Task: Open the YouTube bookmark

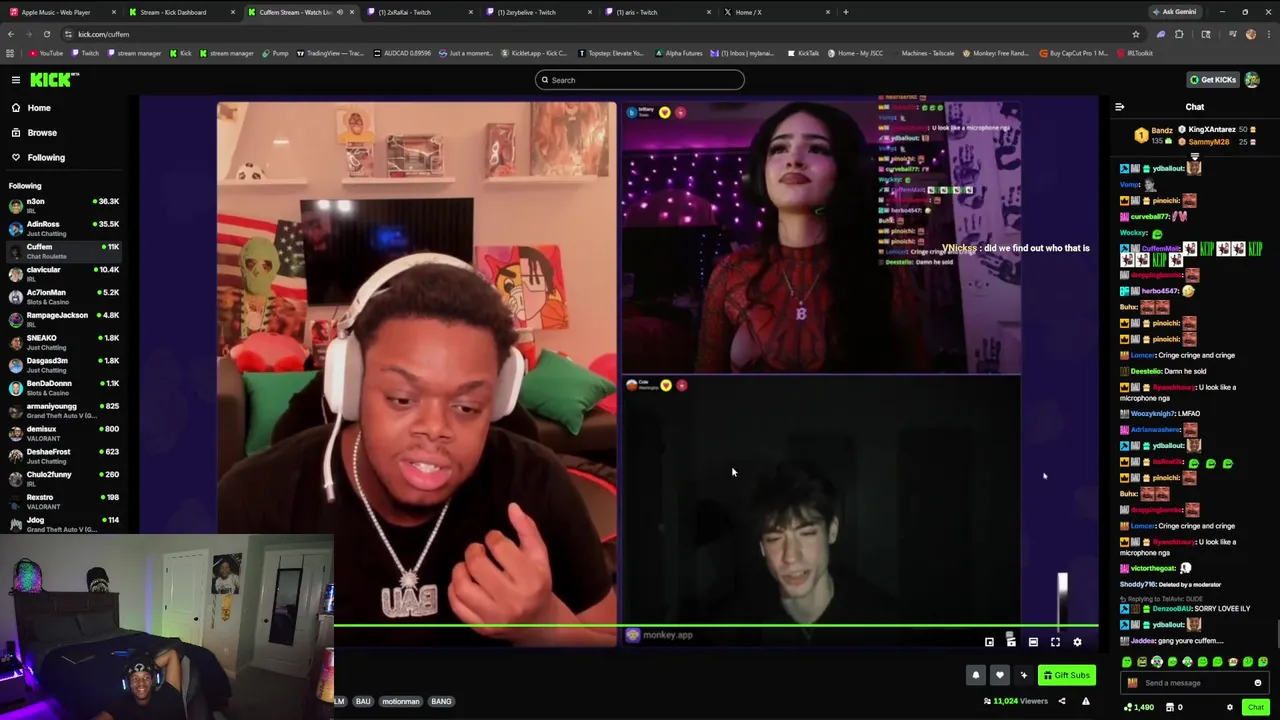Action: tap(46, 53)
